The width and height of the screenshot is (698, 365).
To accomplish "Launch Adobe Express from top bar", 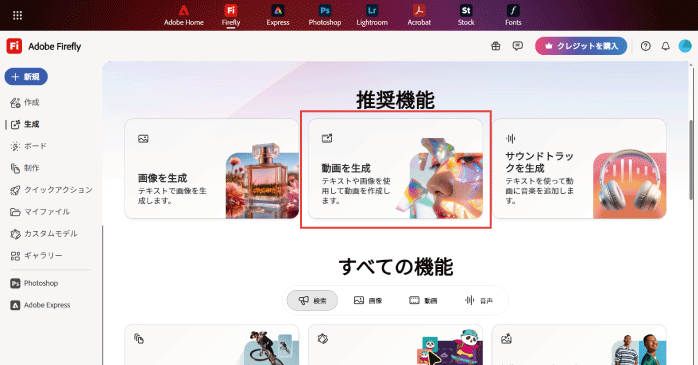I will point(278,16).
